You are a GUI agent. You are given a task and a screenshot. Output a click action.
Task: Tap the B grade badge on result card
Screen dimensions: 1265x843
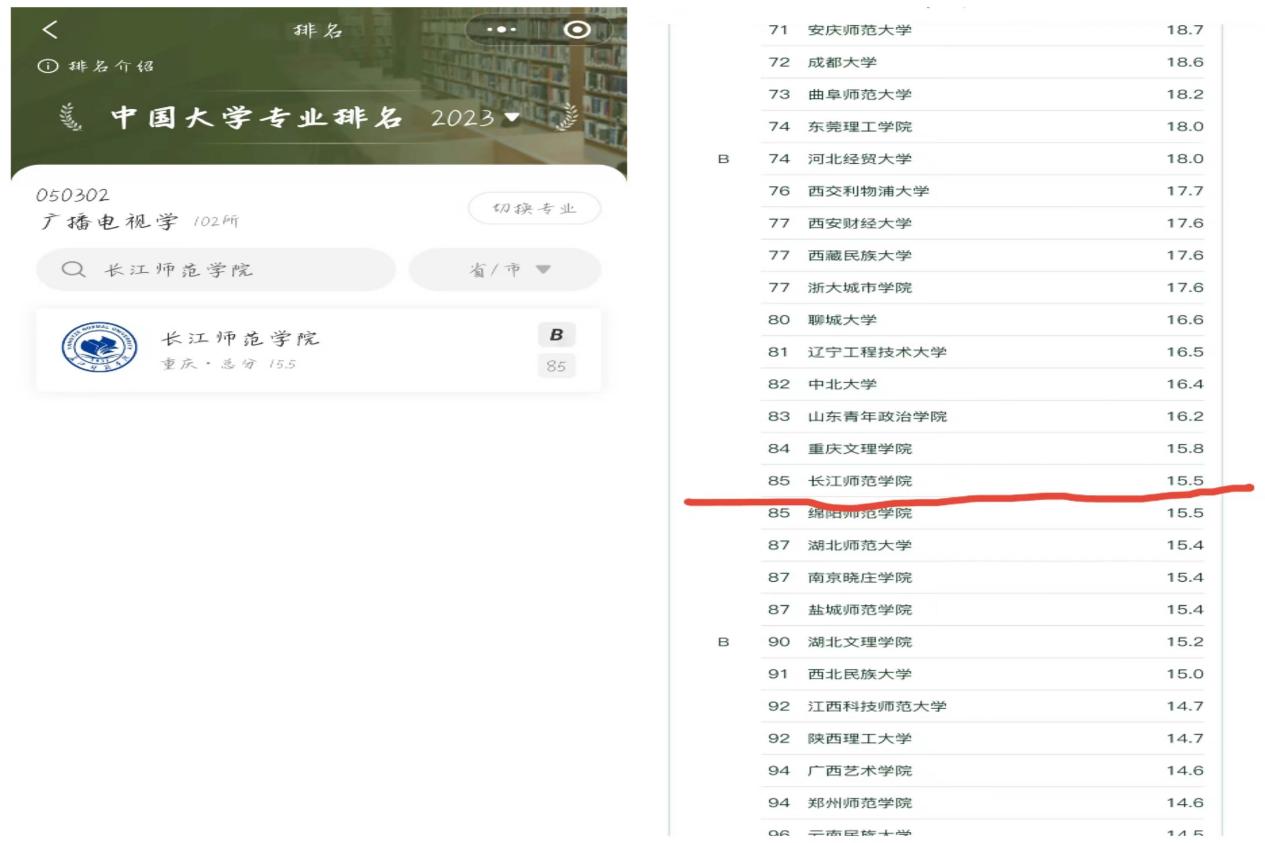(556, 336)
